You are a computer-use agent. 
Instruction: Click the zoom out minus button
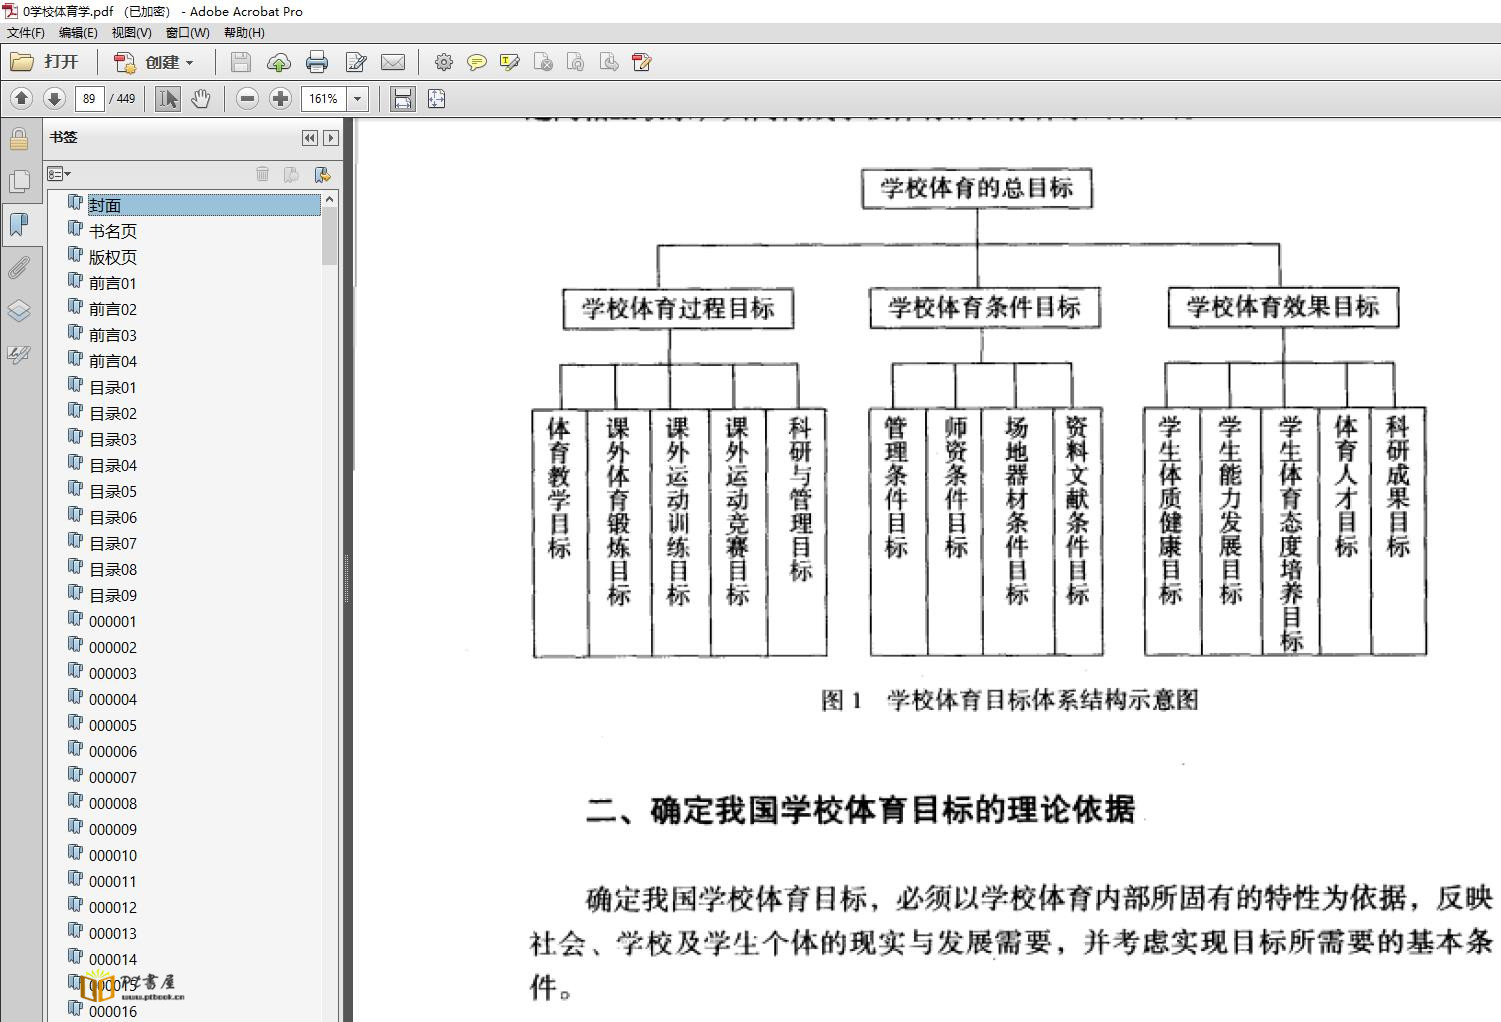(247, 98)
